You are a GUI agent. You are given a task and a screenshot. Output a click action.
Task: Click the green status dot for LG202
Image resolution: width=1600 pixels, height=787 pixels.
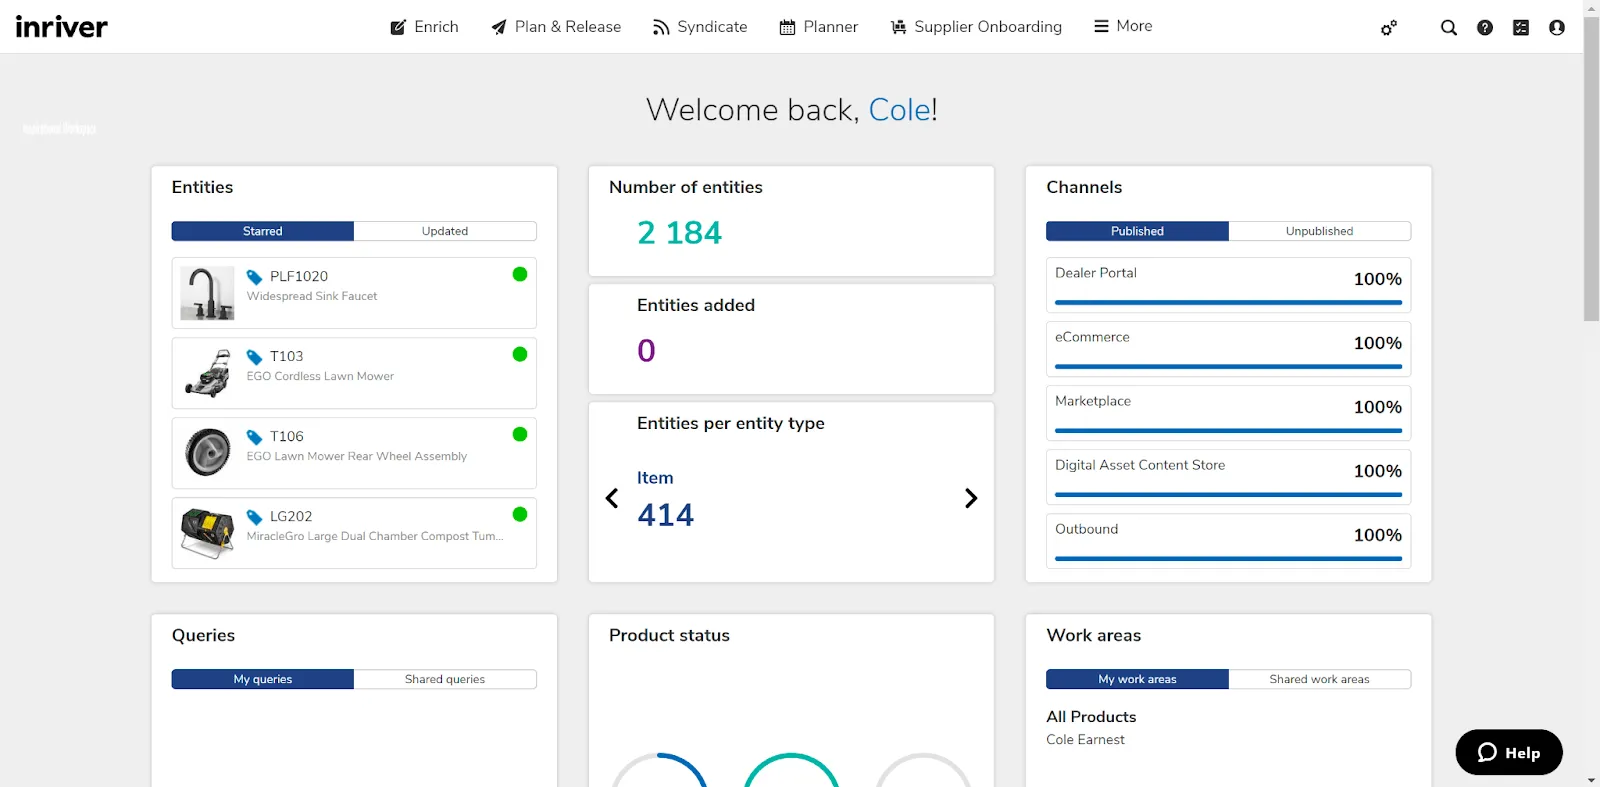point(520,514)
